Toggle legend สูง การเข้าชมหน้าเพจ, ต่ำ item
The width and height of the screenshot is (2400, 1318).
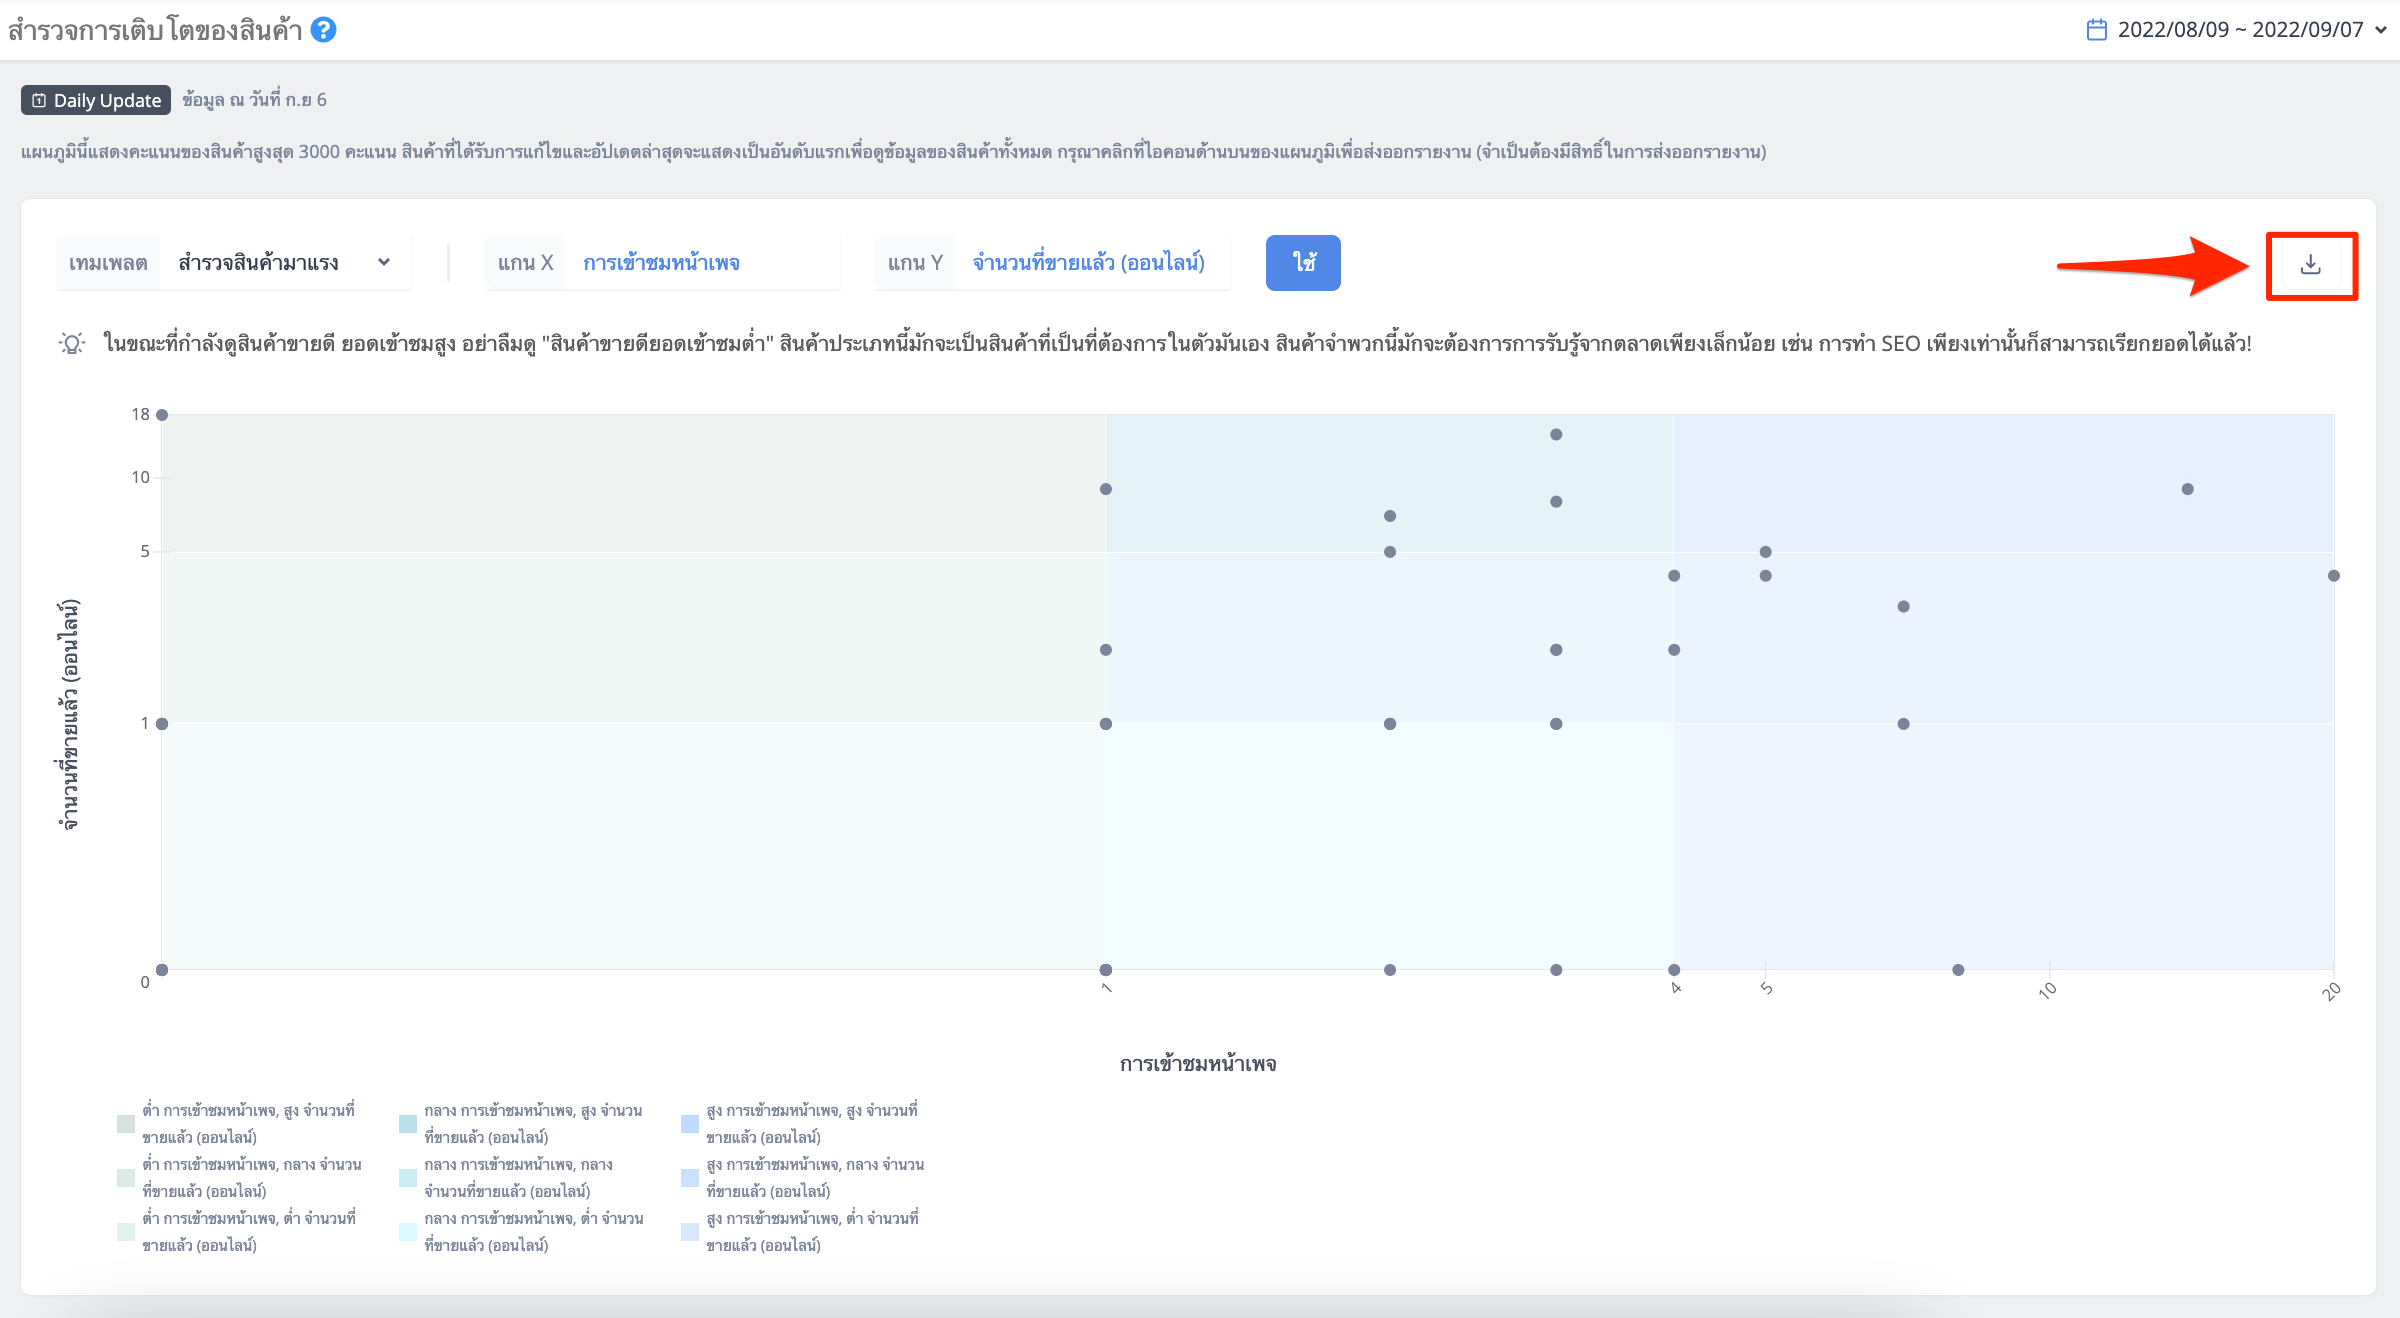[801, 1232]
